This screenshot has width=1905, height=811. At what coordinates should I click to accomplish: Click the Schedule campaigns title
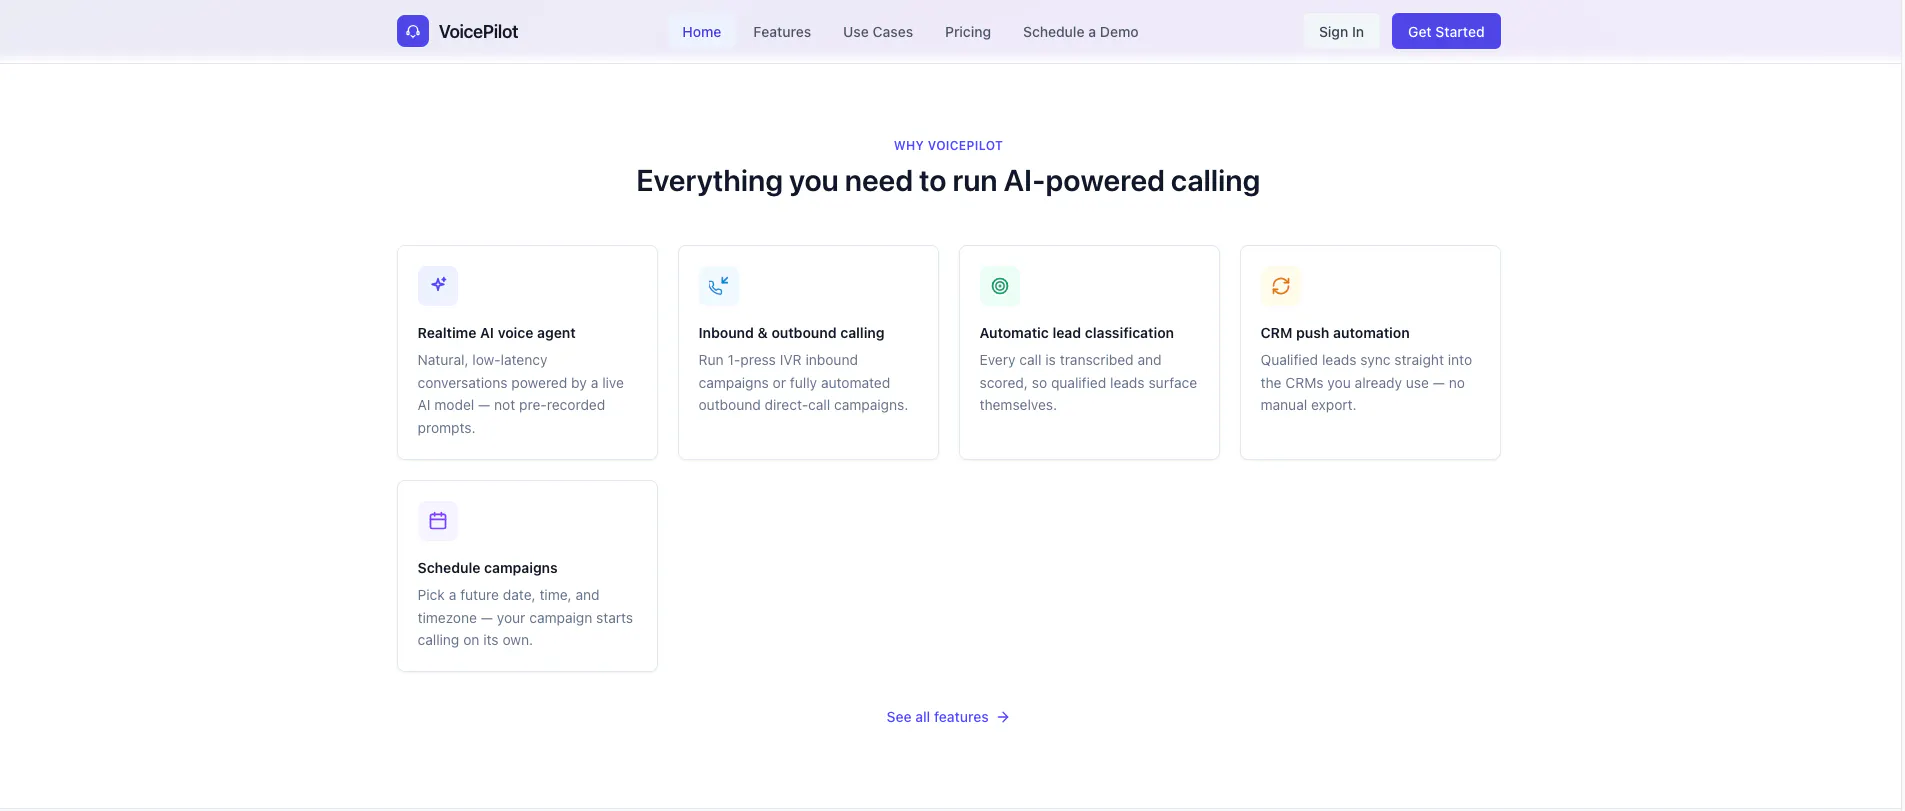tap(488, 568)
